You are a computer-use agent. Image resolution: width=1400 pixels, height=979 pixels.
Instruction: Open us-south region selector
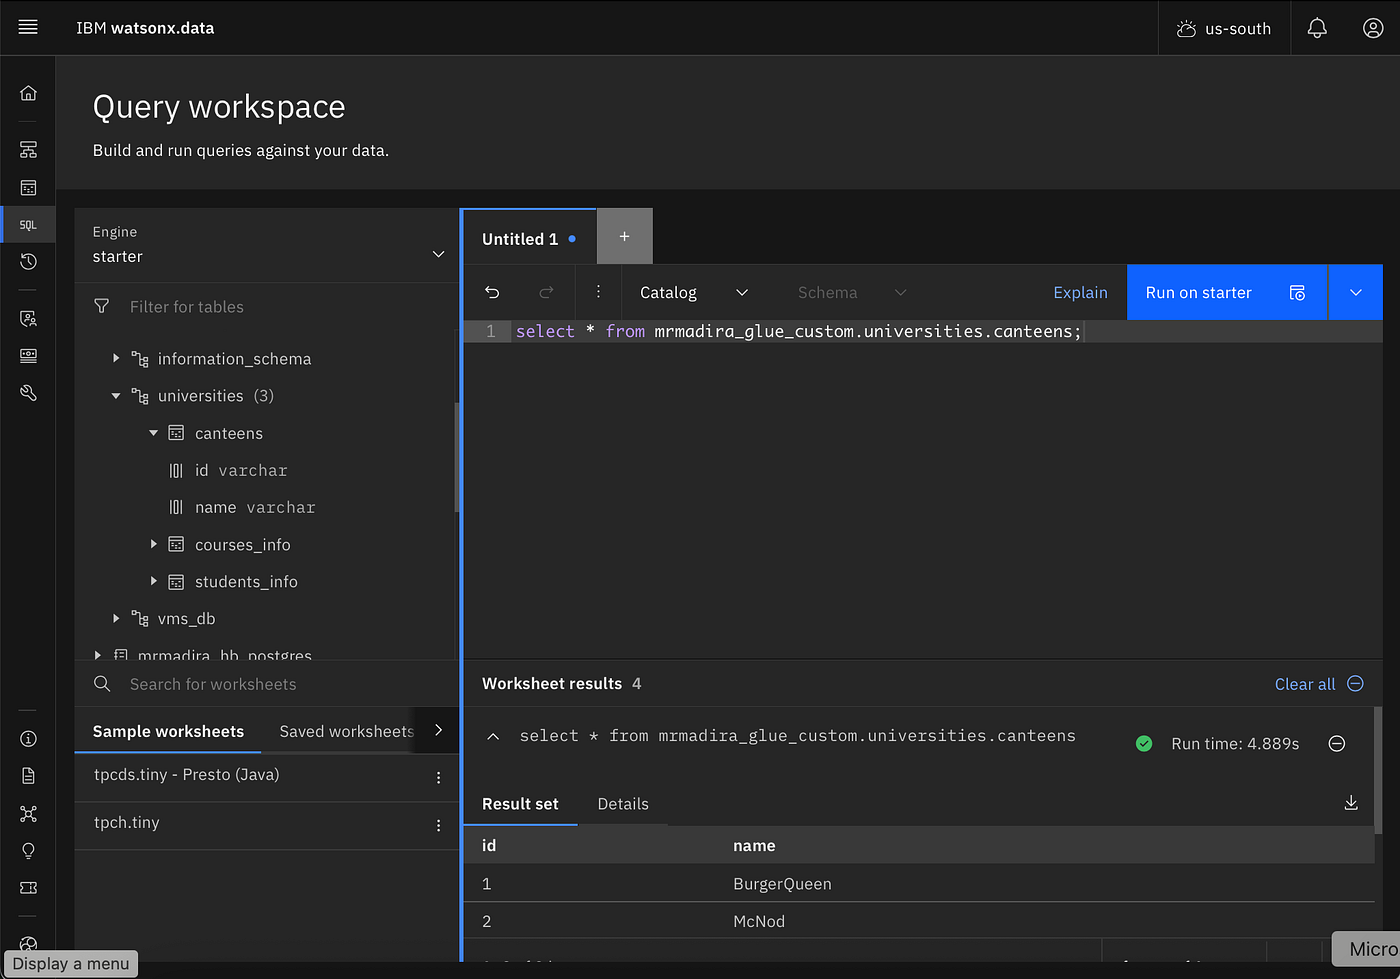tap(1224, 28)
